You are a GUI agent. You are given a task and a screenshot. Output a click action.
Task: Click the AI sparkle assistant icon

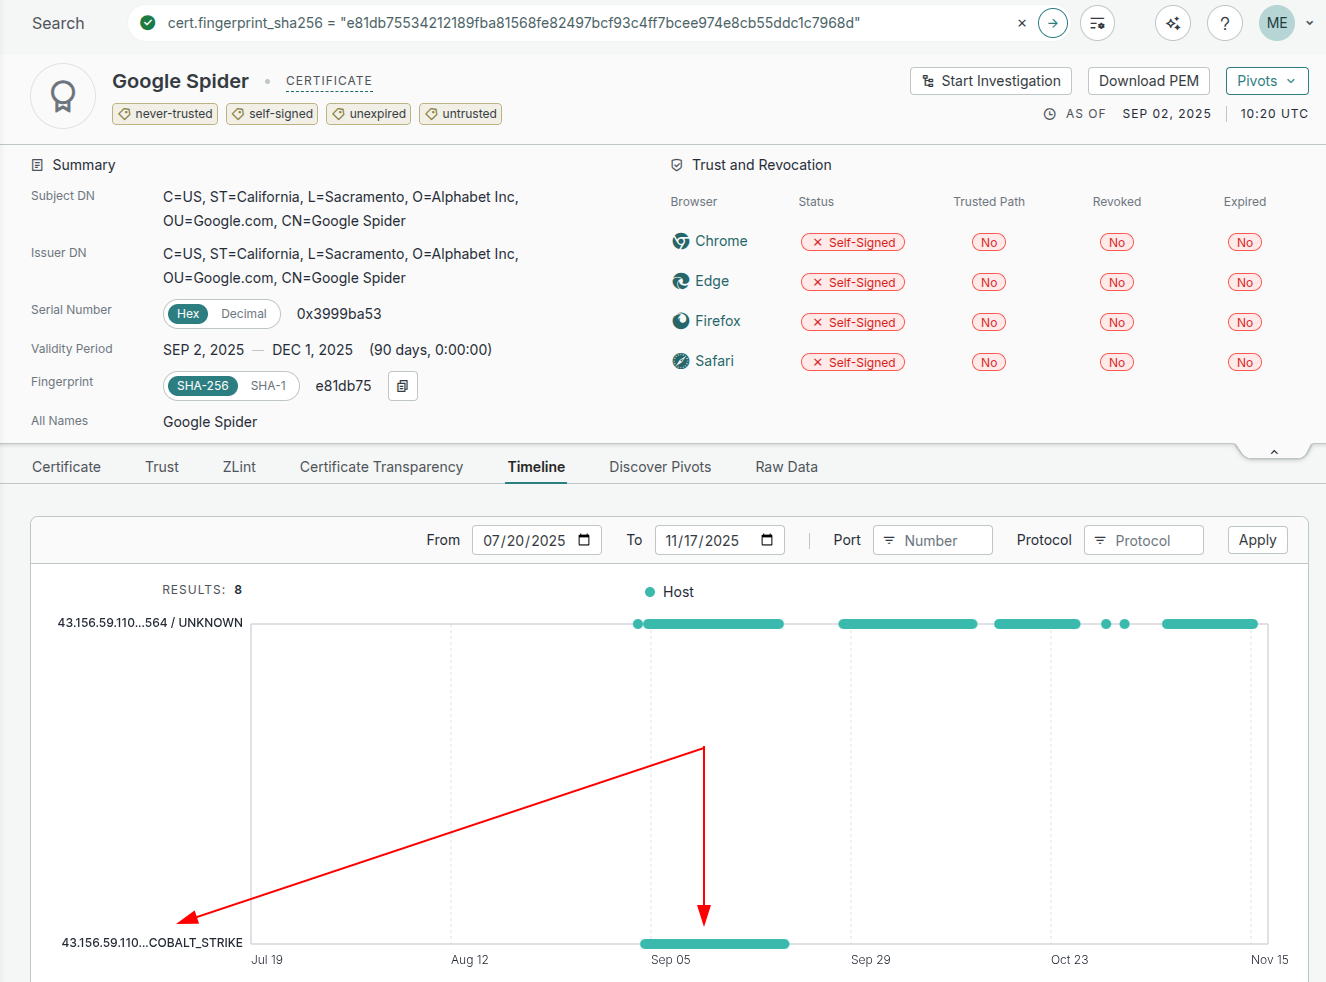(1172, 23)
